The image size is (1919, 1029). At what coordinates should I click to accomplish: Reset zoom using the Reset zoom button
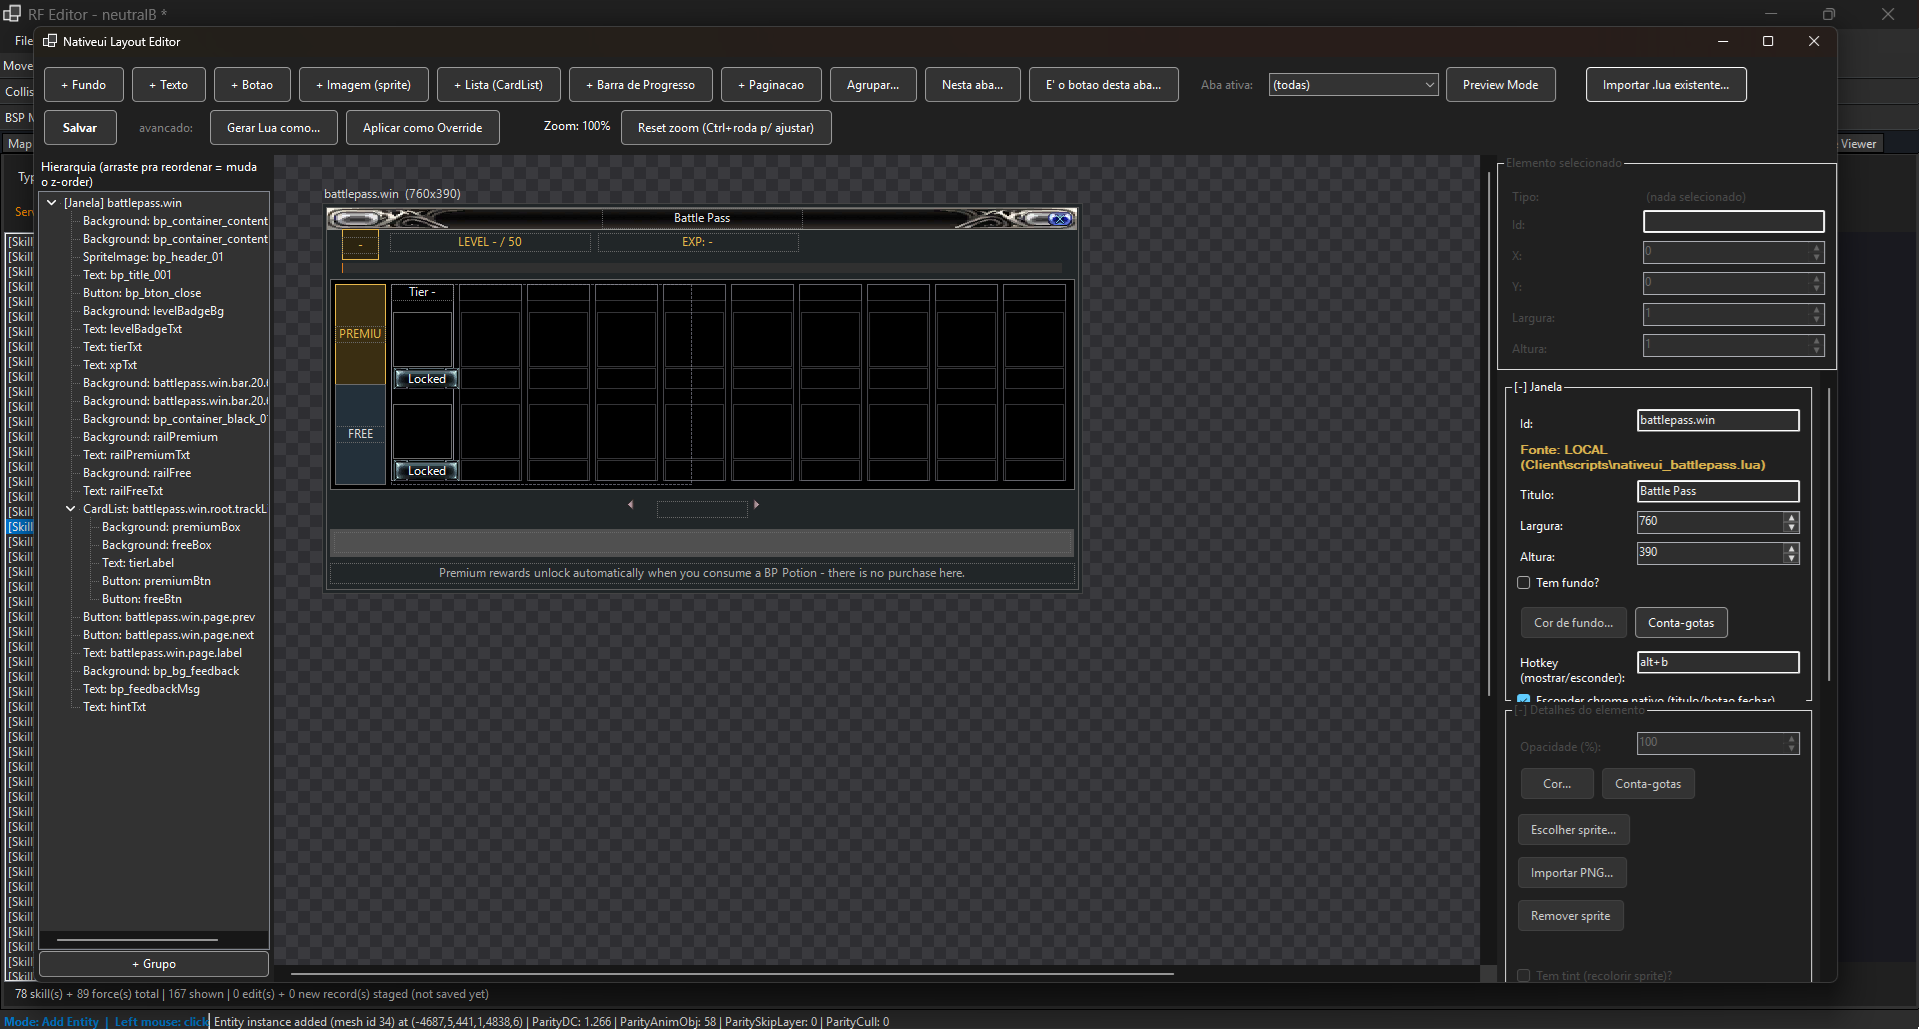726,128
